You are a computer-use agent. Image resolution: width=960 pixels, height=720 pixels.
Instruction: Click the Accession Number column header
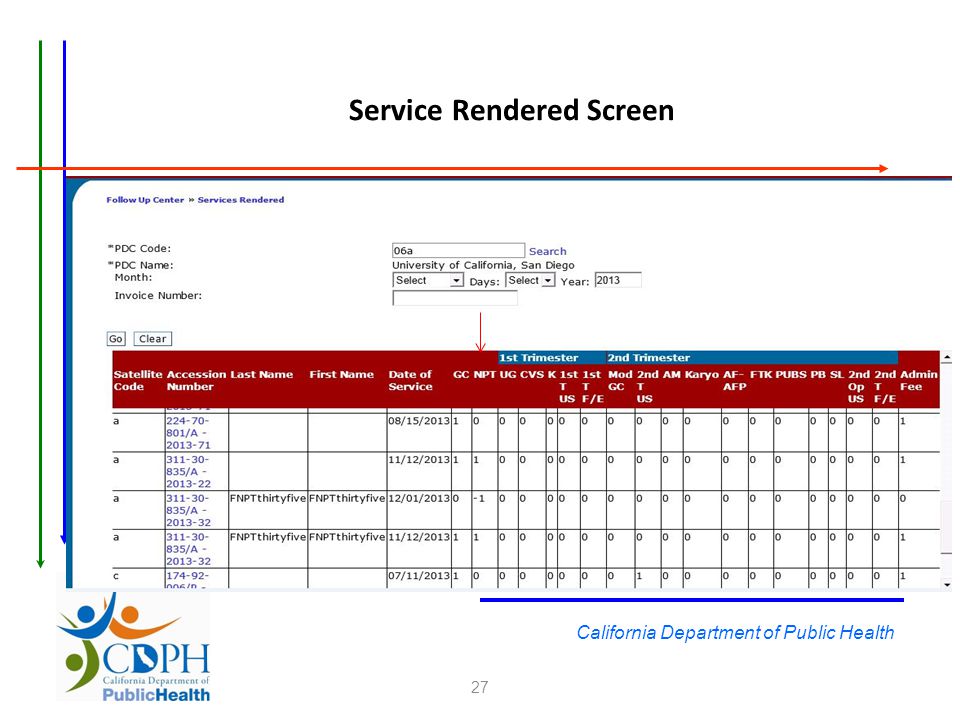point(196,380)
